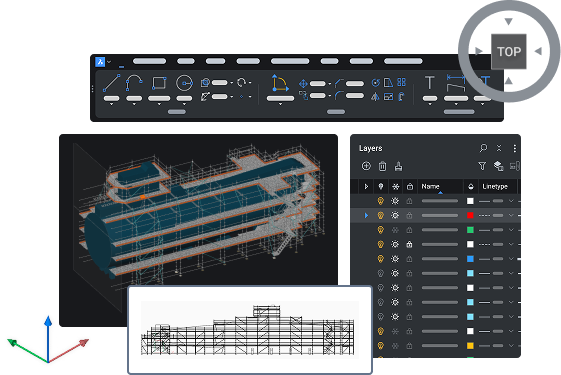Screen dimensions: 561x375
Task: Click the blue current-layer triangle on red row
Action: pyautogui.click(x=366, y=215)
